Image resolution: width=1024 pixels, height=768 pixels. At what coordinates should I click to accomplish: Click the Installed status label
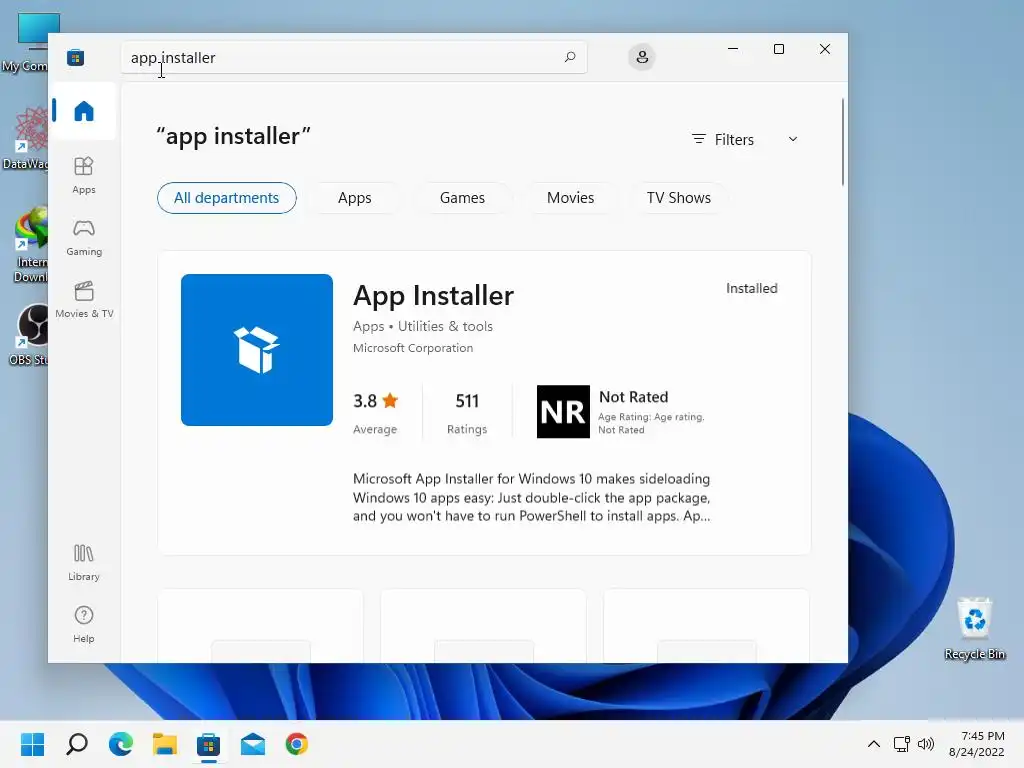tap(752, 288)
